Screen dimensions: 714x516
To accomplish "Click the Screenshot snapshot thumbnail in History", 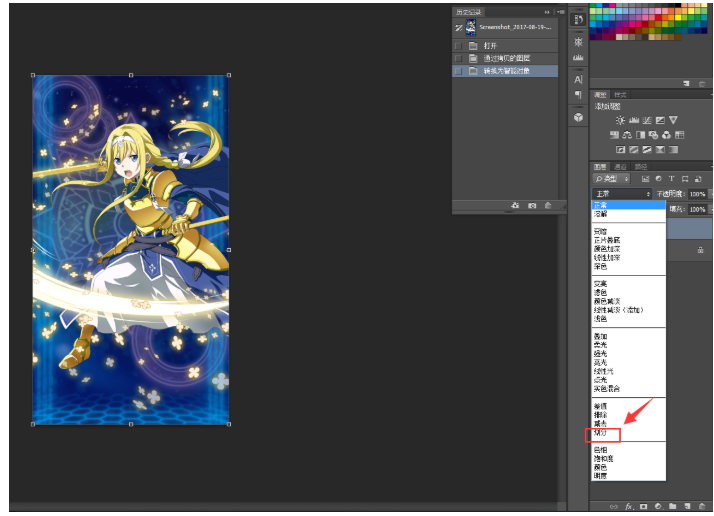I will [x=471, y=27].
